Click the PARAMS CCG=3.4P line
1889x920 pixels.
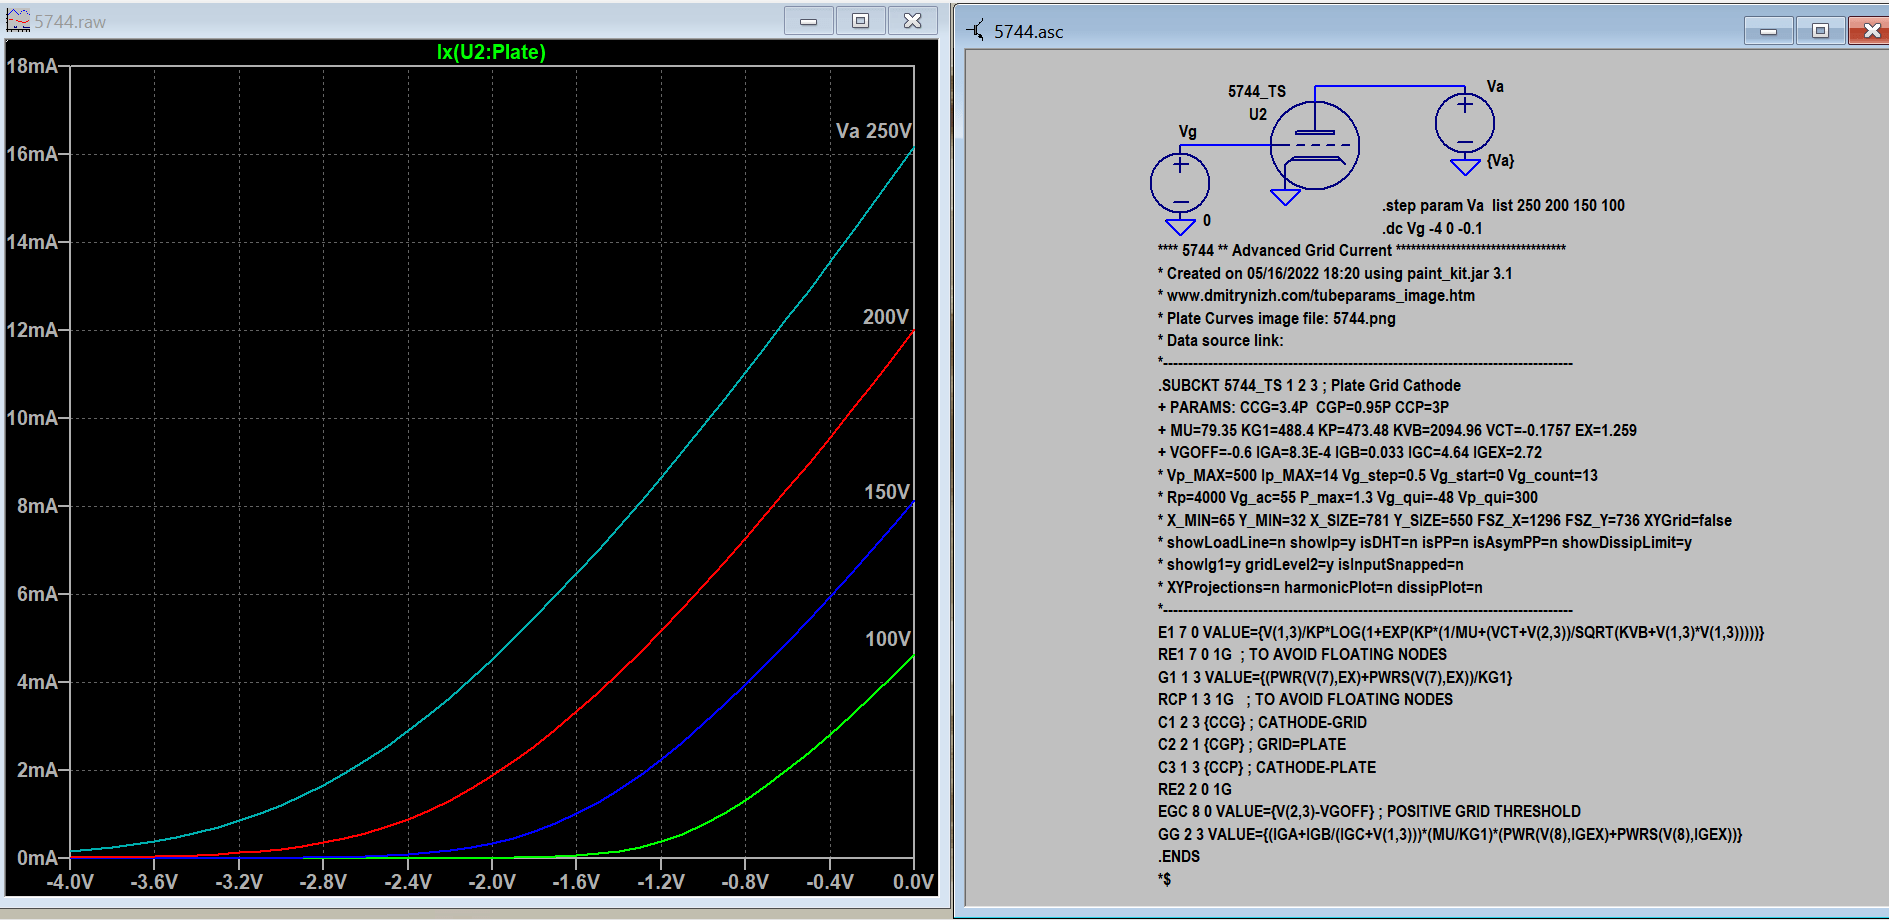coord(1303,407)
